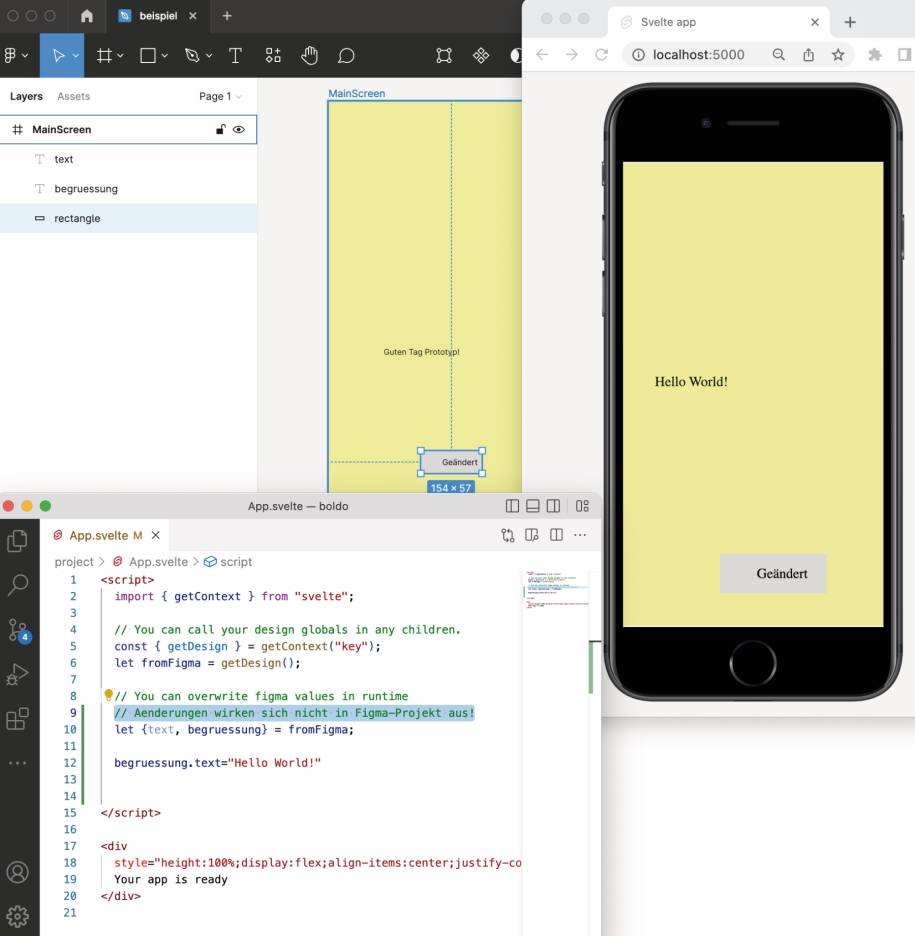
Task: Open VS Code Extensions view
Action: pyautogui.click(x=17, y=719)
